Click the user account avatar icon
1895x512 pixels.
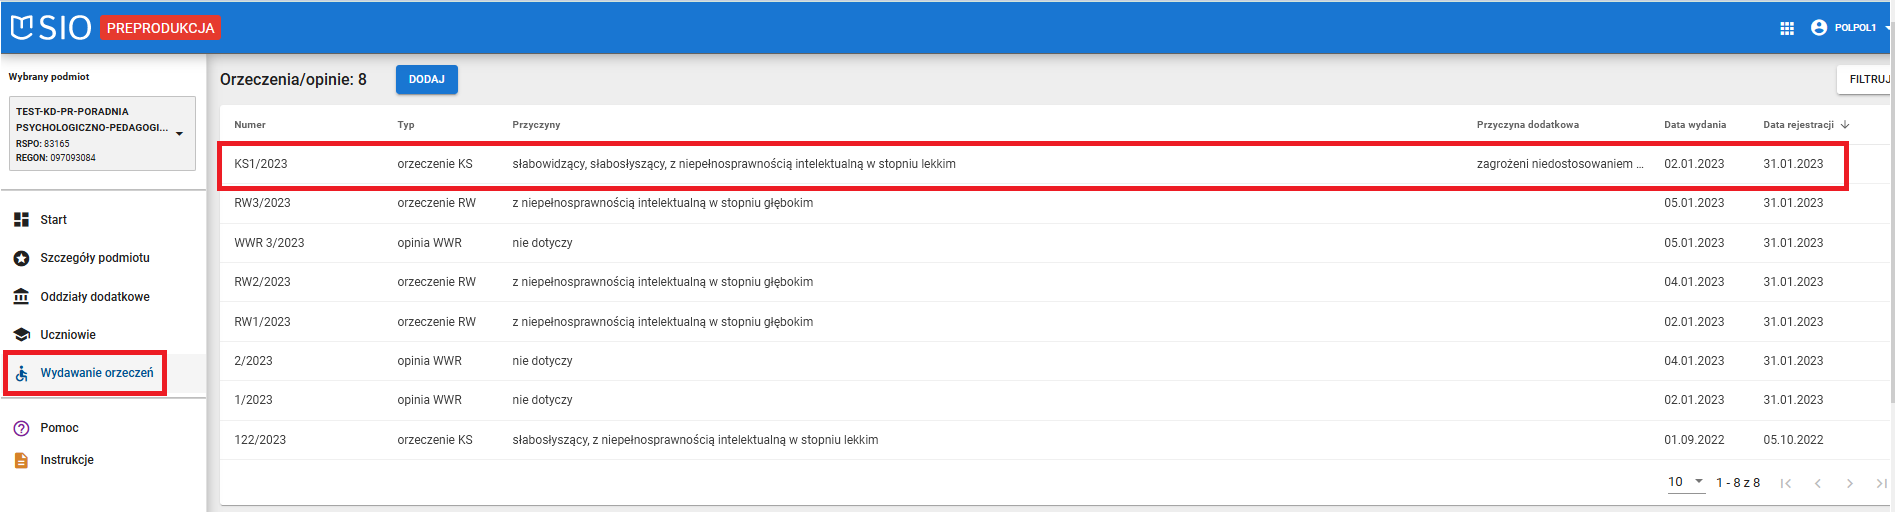point(1818,28)
